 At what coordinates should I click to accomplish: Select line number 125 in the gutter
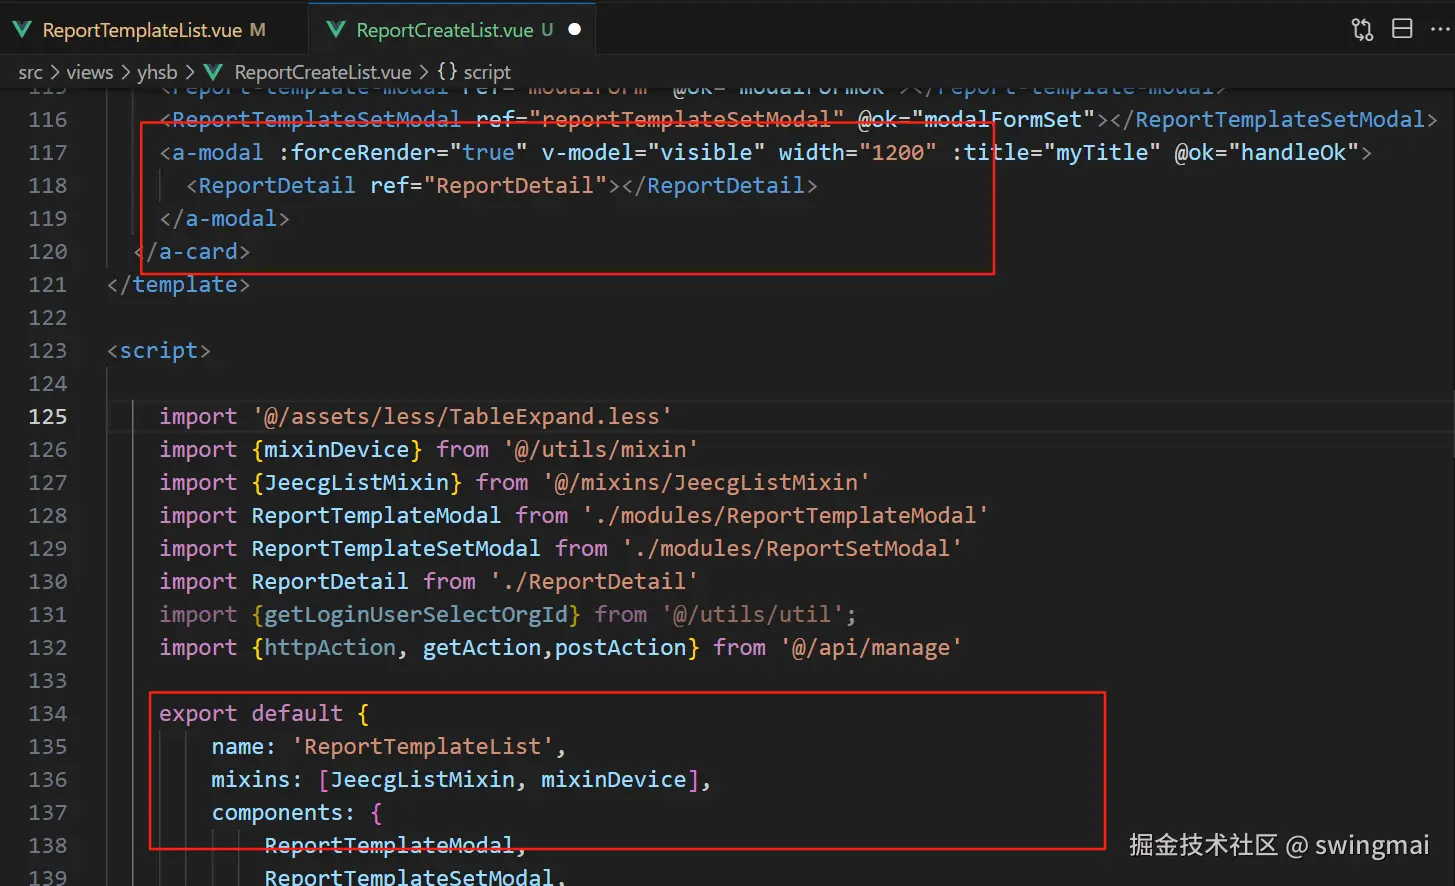click(48, 416)
